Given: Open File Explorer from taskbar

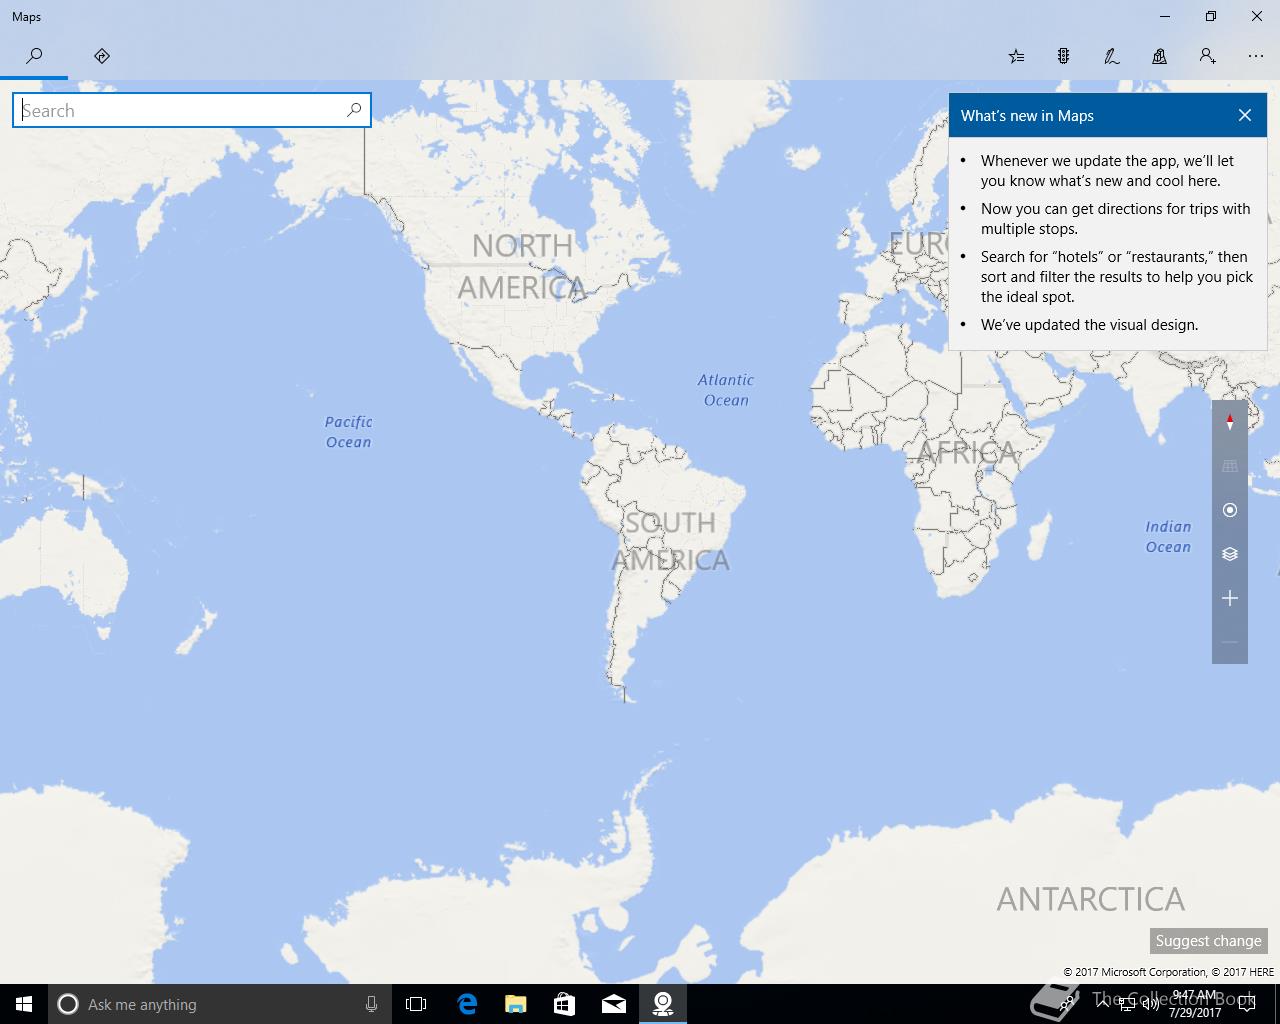Looking at the screenshot, I should coord(515,1004).
